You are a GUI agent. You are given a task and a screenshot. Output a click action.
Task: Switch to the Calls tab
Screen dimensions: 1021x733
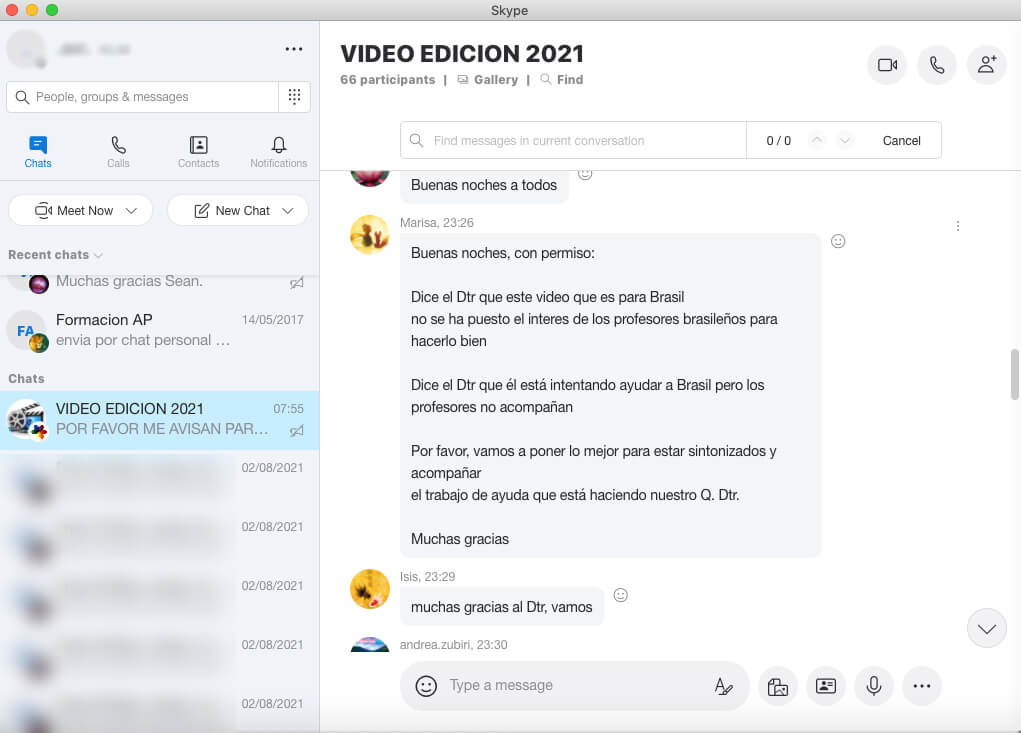click(x=118, y=152)
